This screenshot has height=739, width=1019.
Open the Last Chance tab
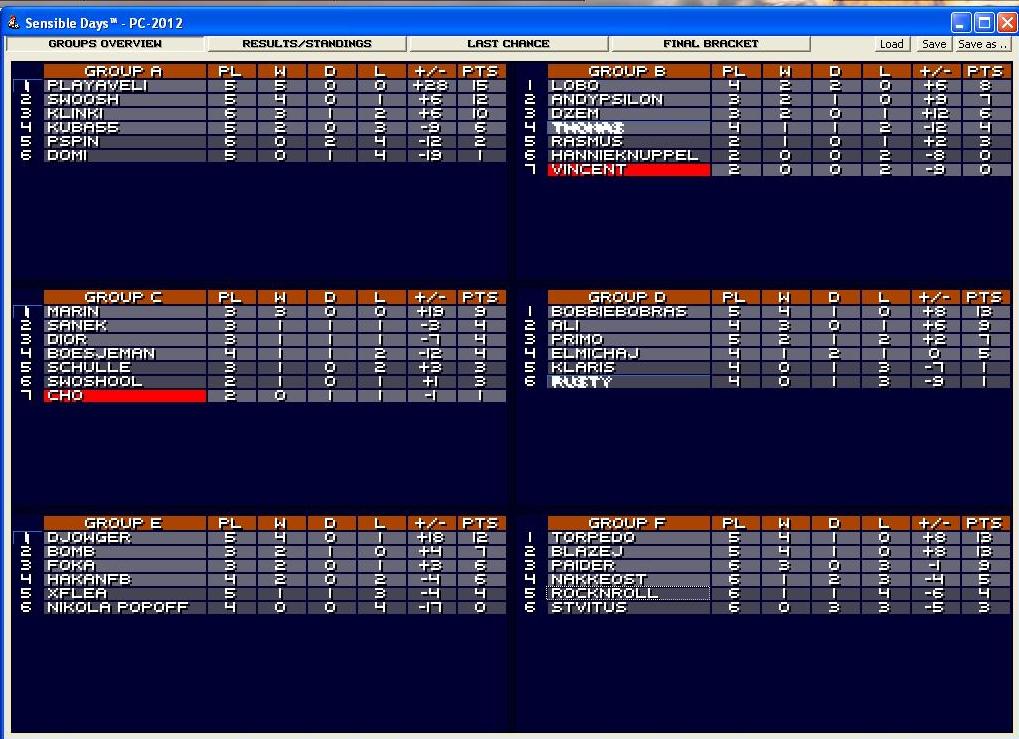(x=508, y=44)
